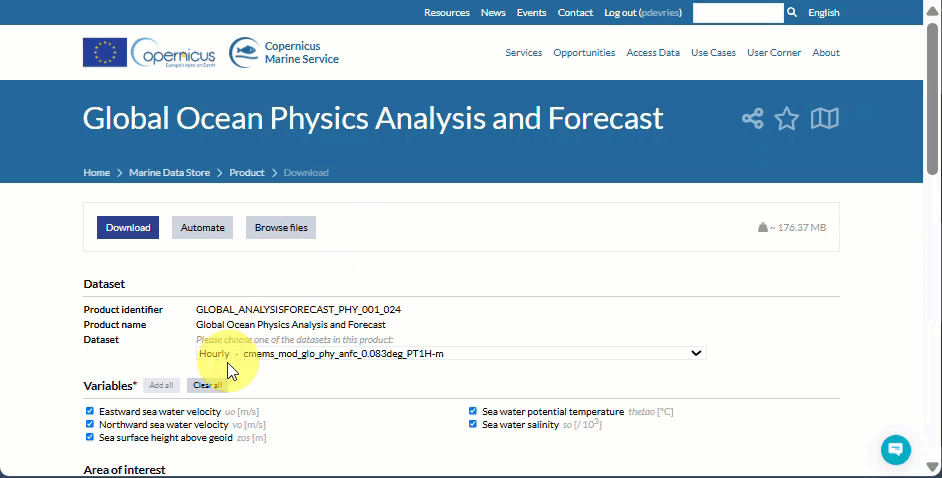The image size is (942, 478).
Task: Open the chat support bubble
Action: point(896,449)
